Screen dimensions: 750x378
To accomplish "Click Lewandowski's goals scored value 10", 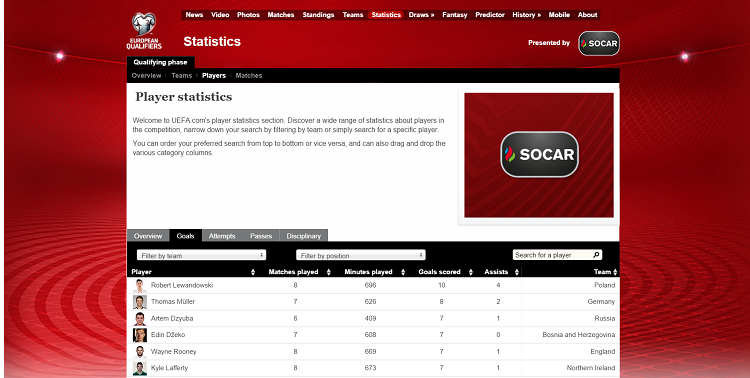I will coord(441,285).
